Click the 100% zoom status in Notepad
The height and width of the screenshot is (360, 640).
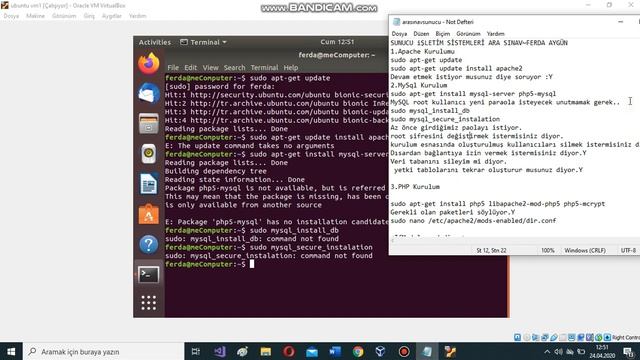point(548,250)
